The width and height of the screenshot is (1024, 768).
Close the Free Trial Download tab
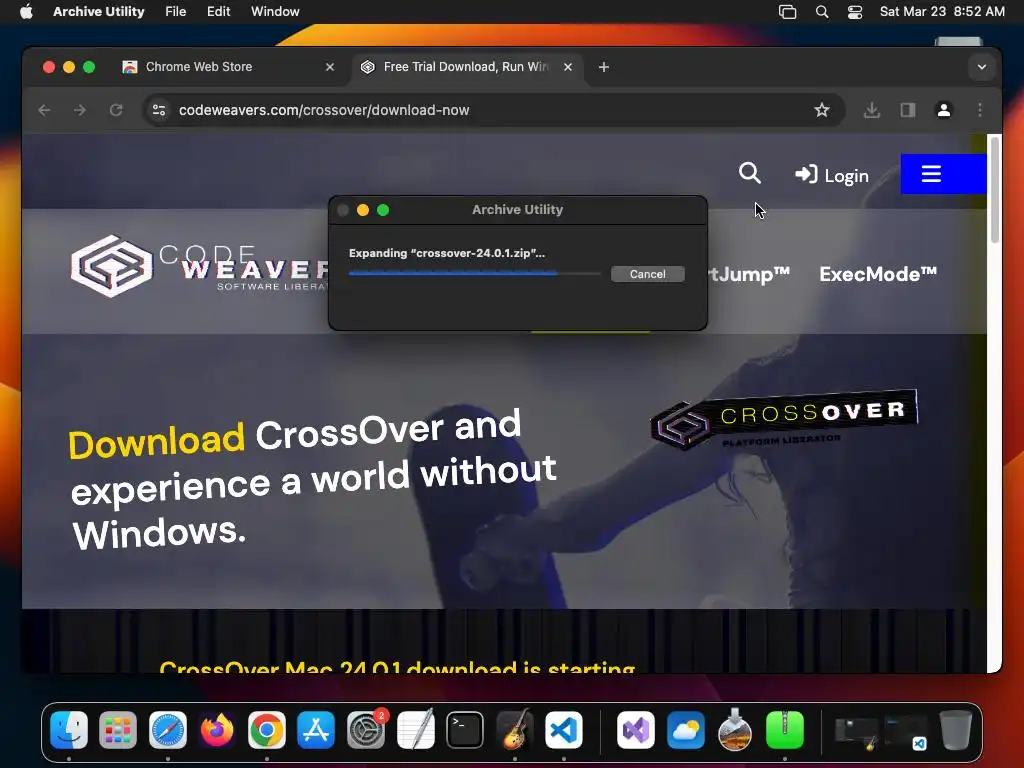[x=568, y=67]
